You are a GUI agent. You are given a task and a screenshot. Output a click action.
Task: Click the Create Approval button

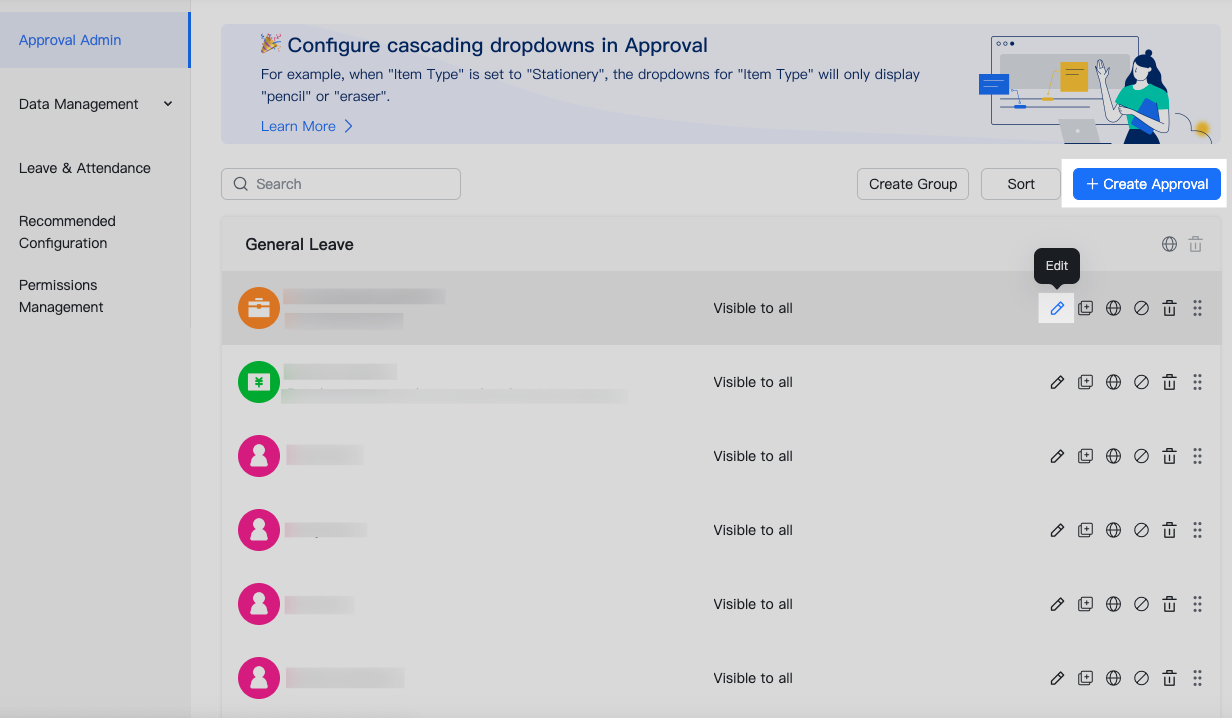[x=1146, y=184]
